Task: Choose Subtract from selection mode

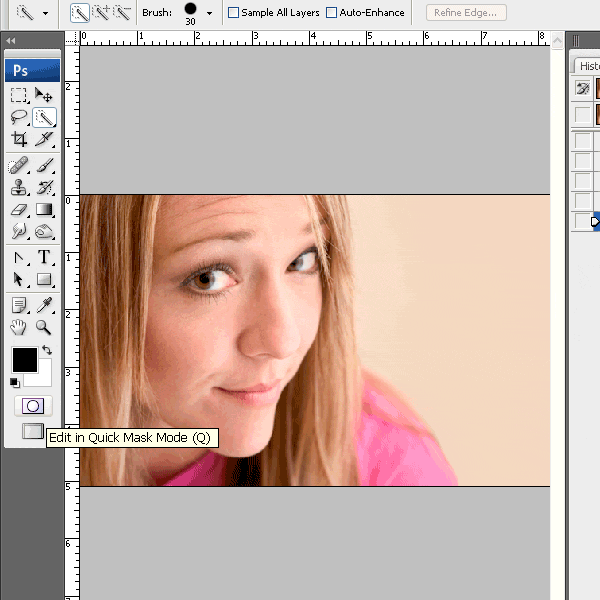Action: pos(122,13)
